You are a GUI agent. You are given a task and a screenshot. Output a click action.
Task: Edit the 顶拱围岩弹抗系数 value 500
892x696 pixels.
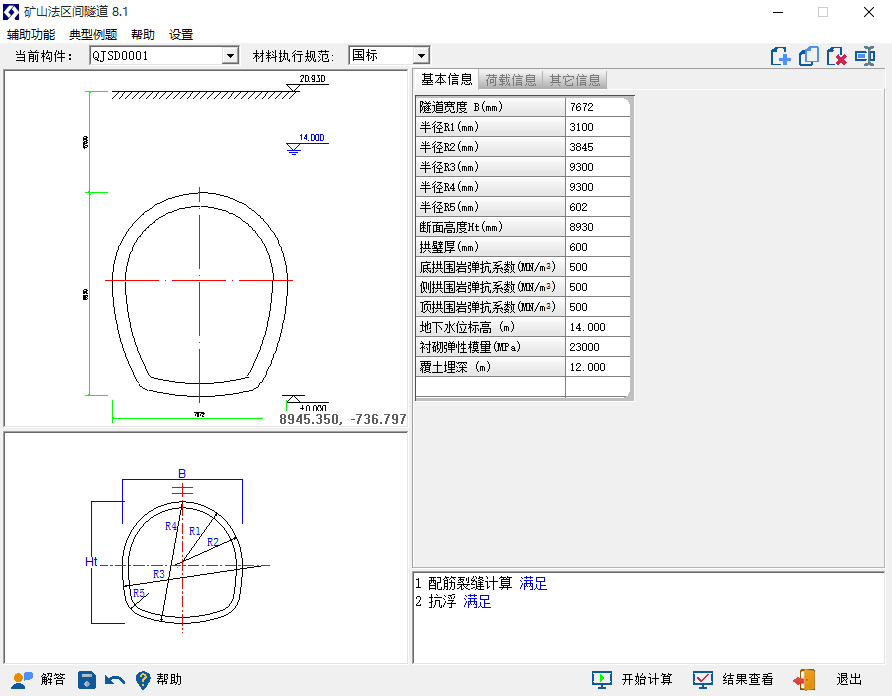pos(598,307)
